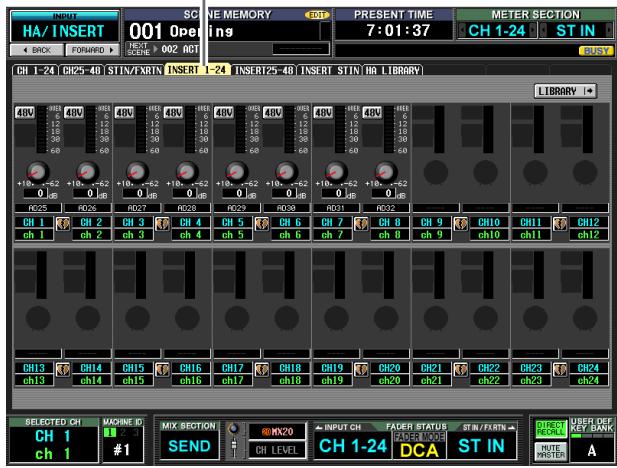Toggle stereo pair icon between CH19 and CH20
This screenshot has height=468, width=617.
(x=361, y=370)
